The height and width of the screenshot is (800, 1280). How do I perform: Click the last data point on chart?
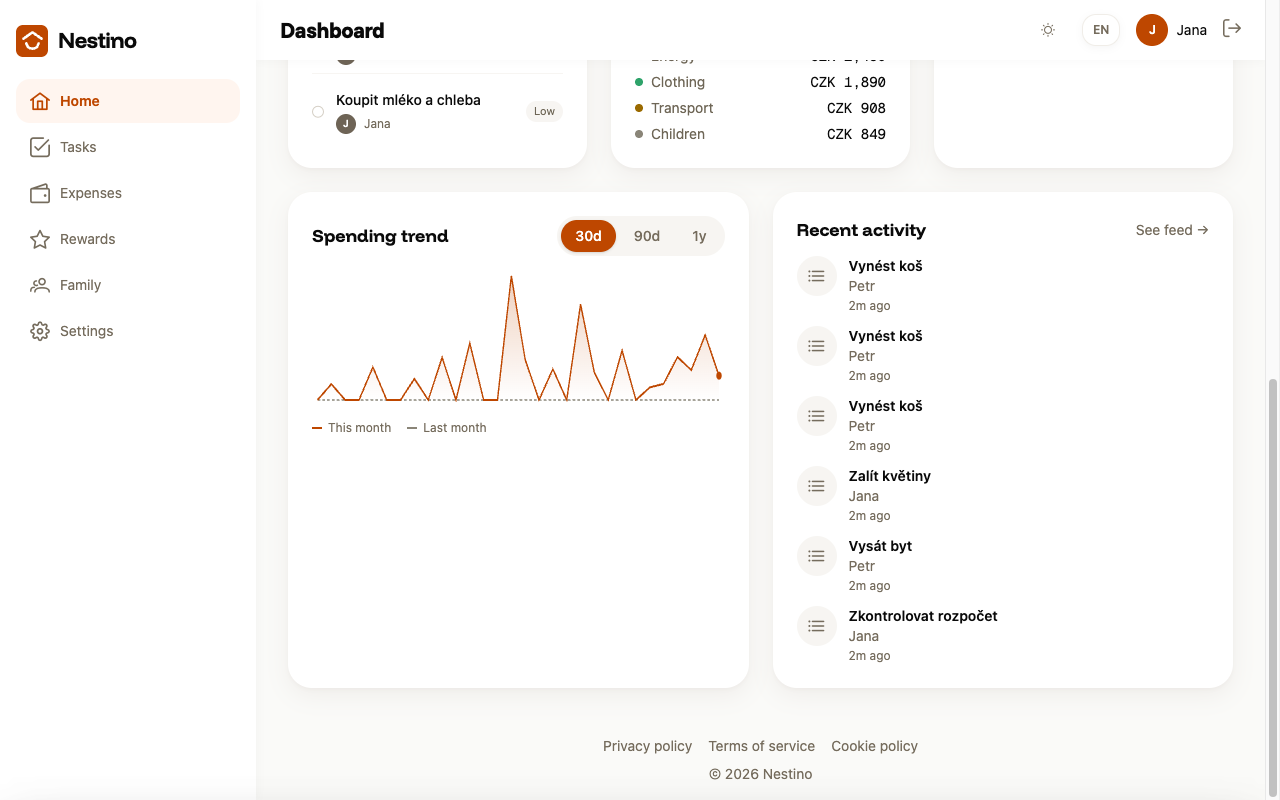coord(719,376)
